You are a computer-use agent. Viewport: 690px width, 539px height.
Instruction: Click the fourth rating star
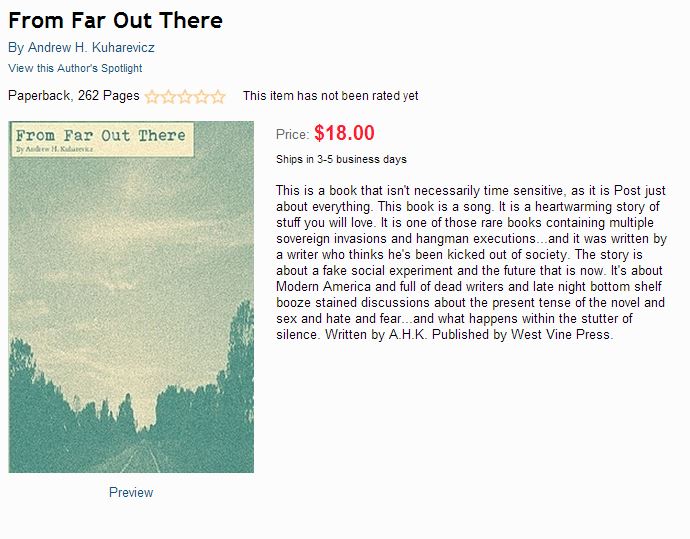(201, 97)
